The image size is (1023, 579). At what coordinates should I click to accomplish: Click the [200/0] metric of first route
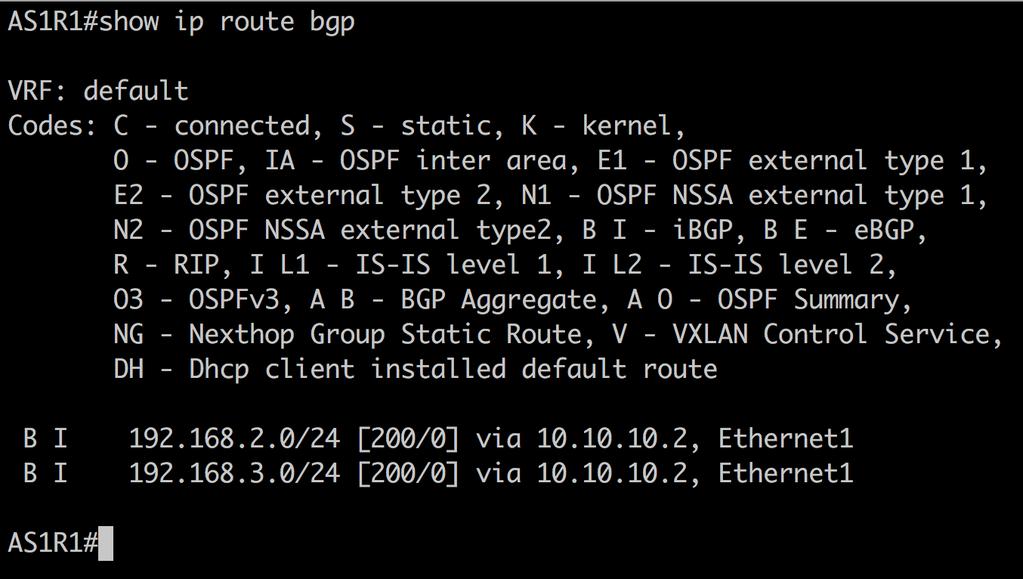click(408, 438)
